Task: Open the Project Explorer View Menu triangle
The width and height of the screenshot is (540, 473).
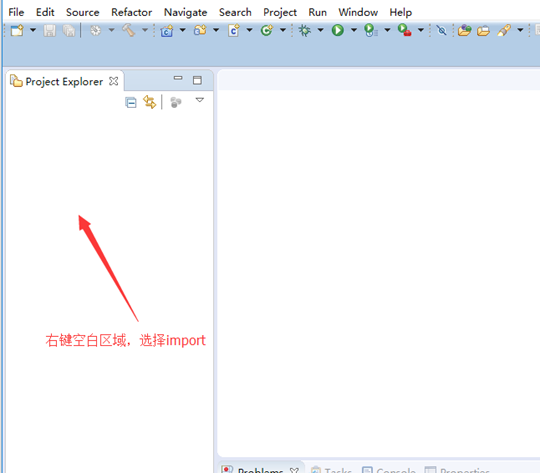Action: tap(200, 100)
